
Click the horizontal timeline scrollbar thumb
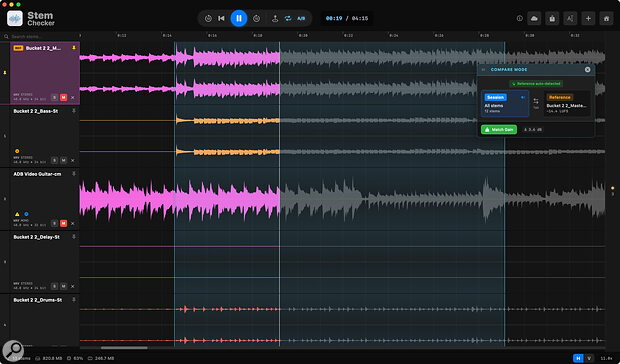124,348
